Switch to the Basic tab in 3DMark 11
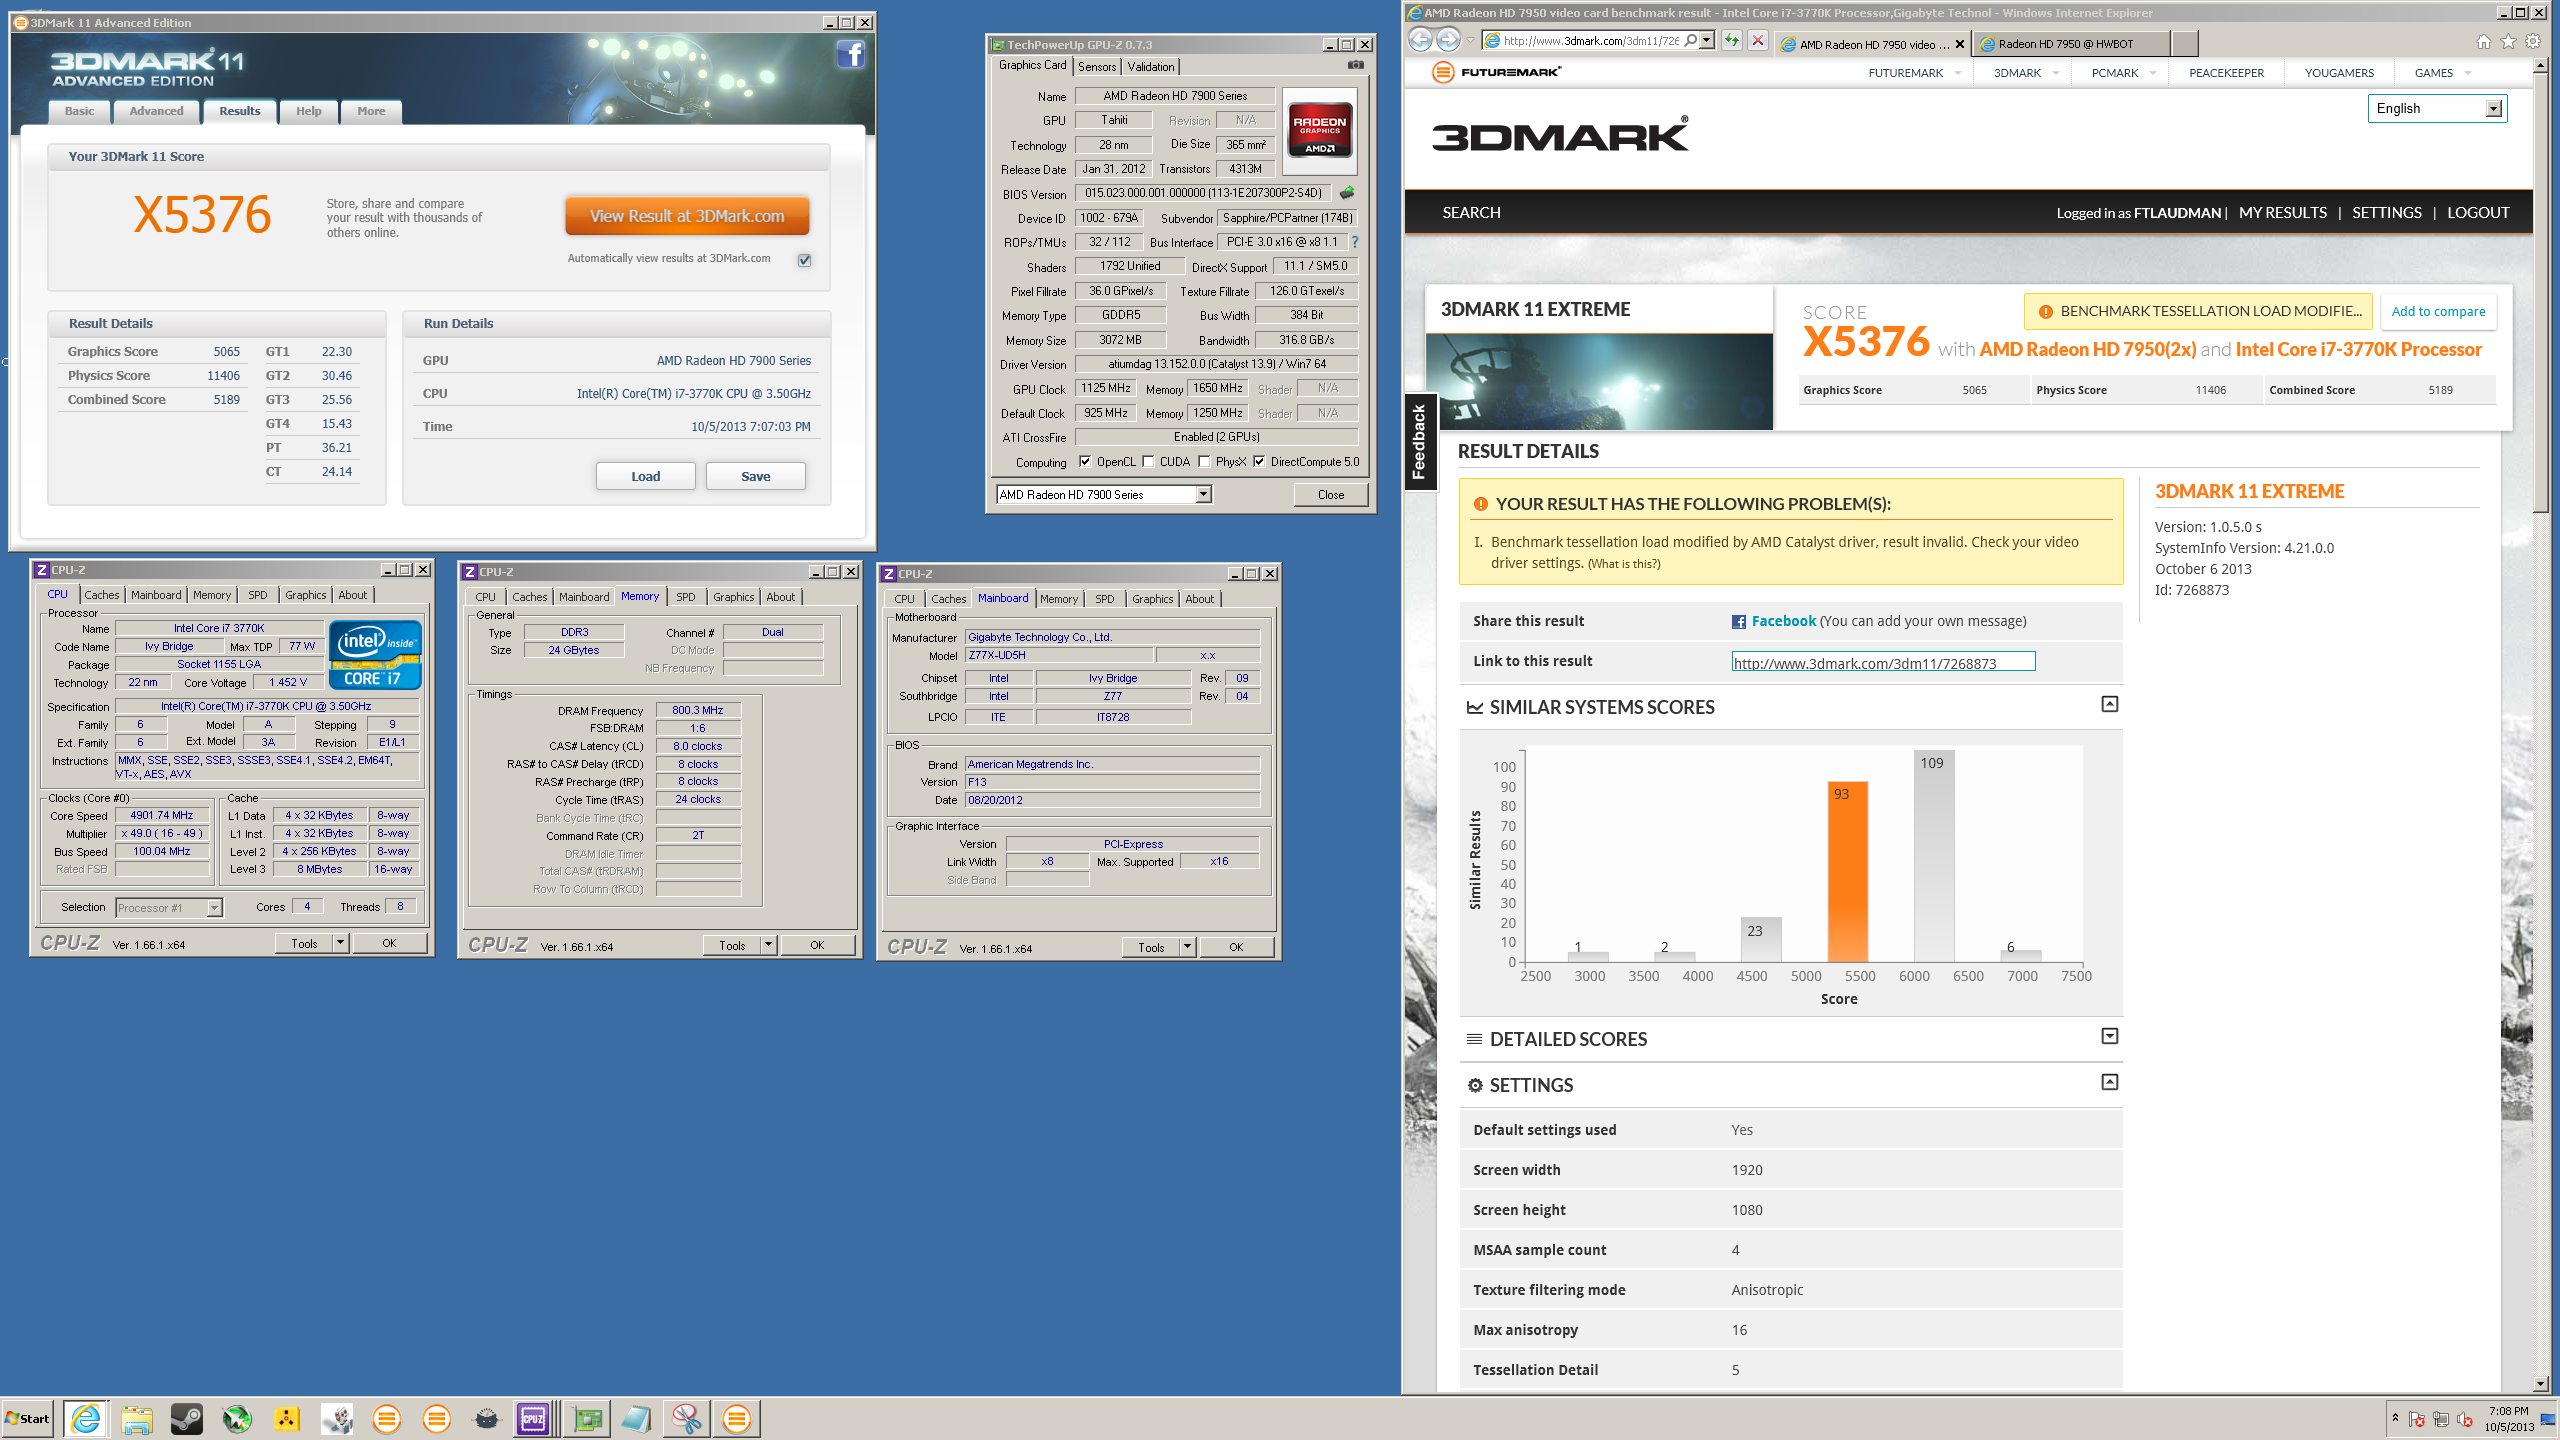This screenshot has width=2560, height=1440. point(80,111)
